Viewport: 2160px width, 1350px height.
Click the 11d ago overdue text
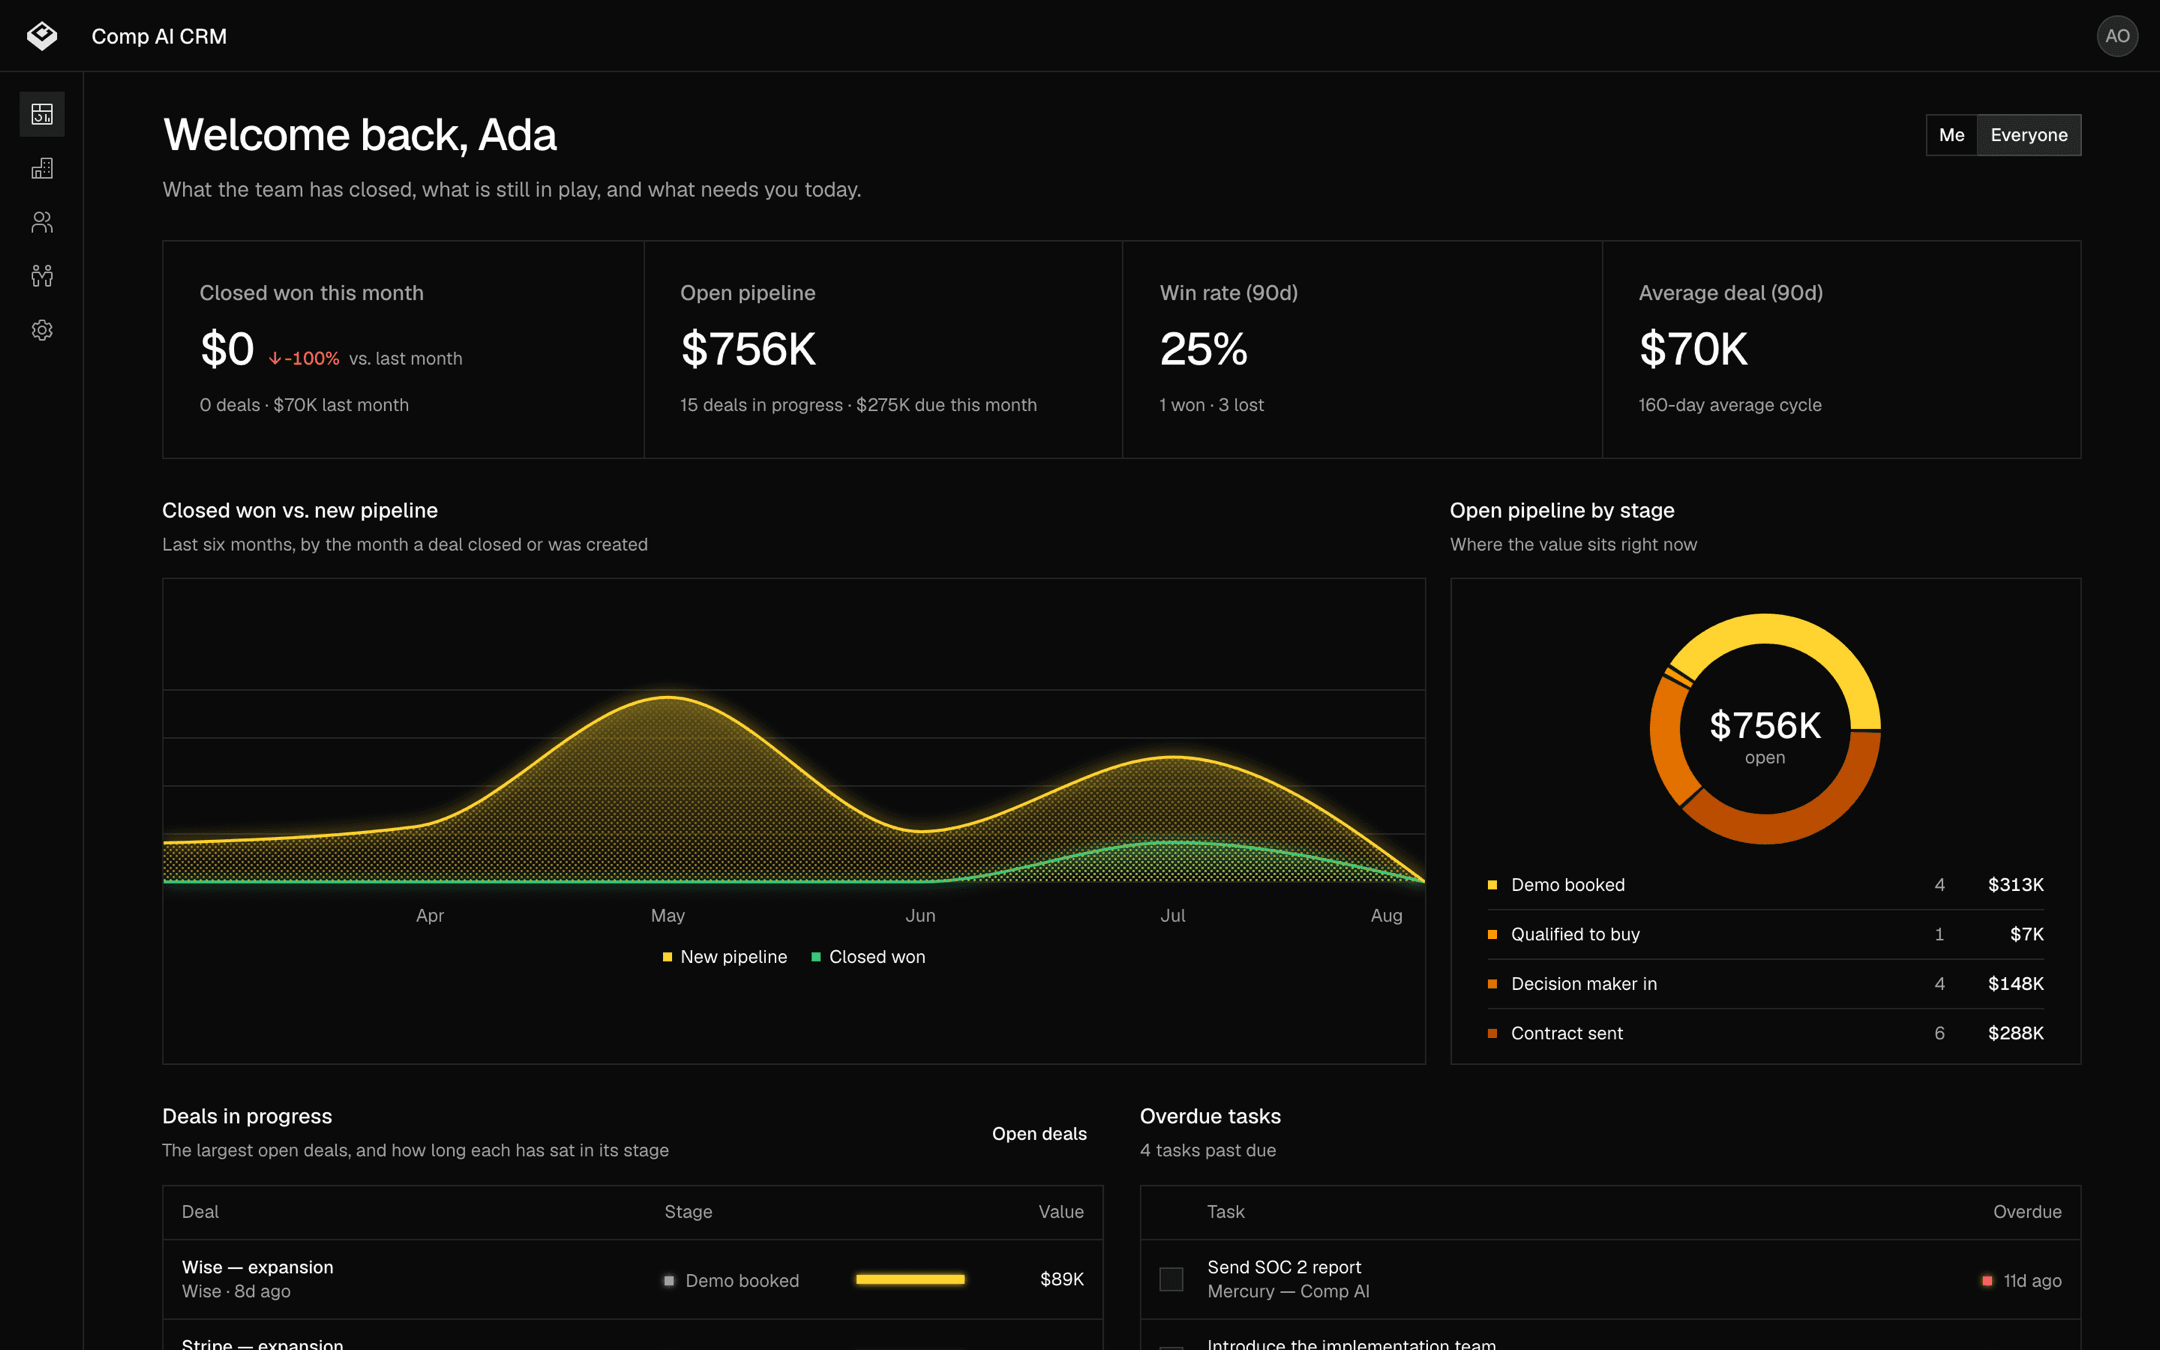2032,1281
